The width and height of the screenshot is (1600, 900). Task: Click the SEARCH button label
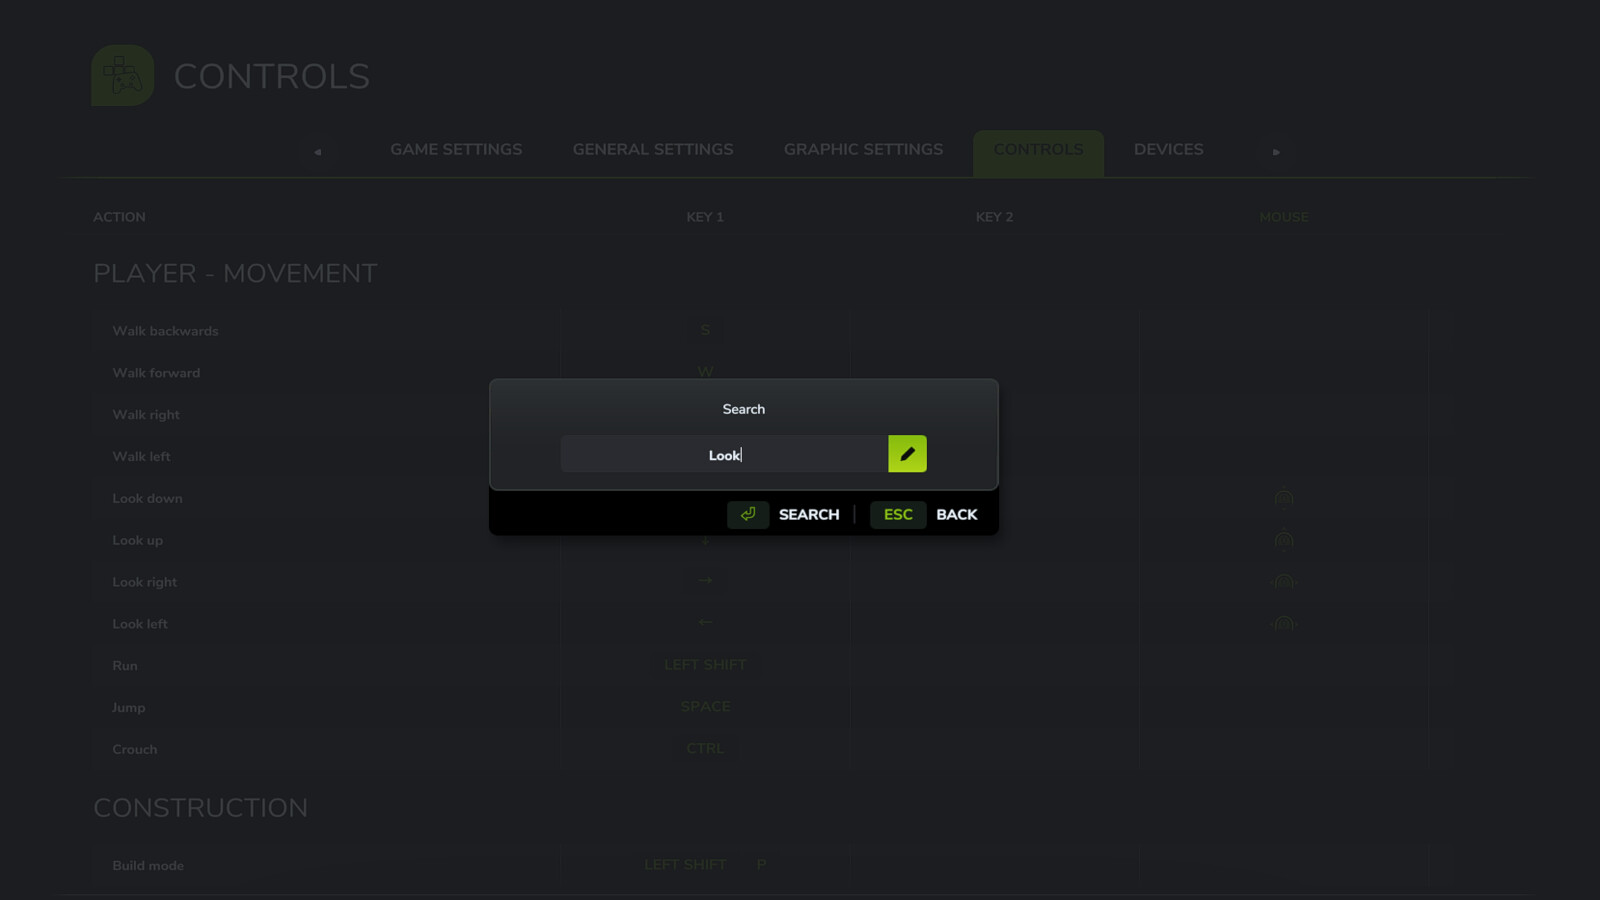point(809,515)
